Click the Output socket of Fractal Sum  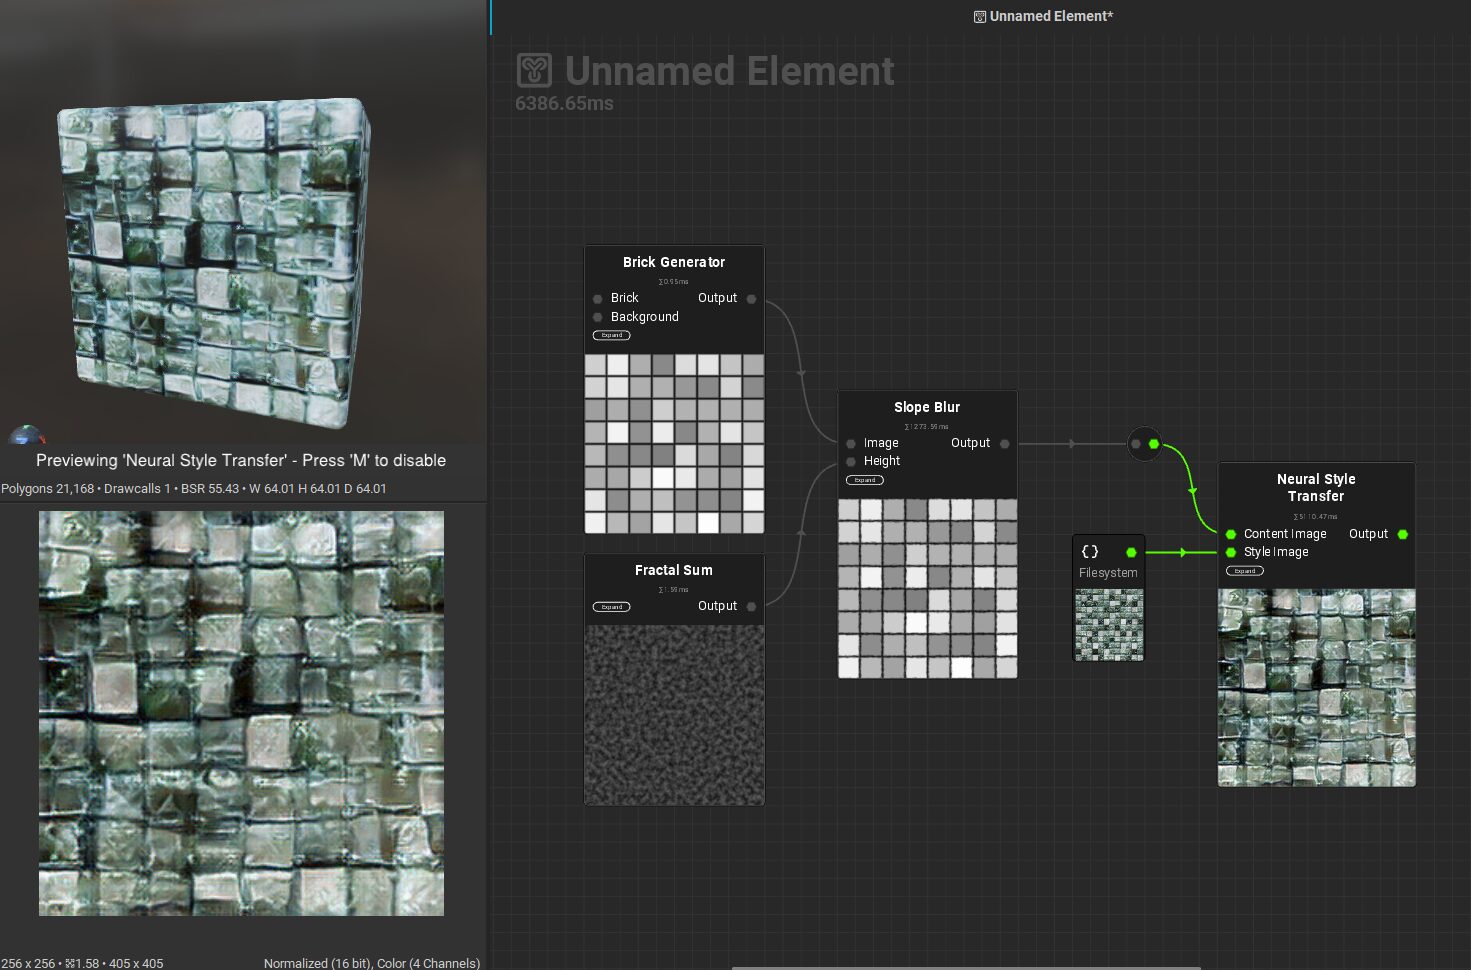(x=751, y=606)
